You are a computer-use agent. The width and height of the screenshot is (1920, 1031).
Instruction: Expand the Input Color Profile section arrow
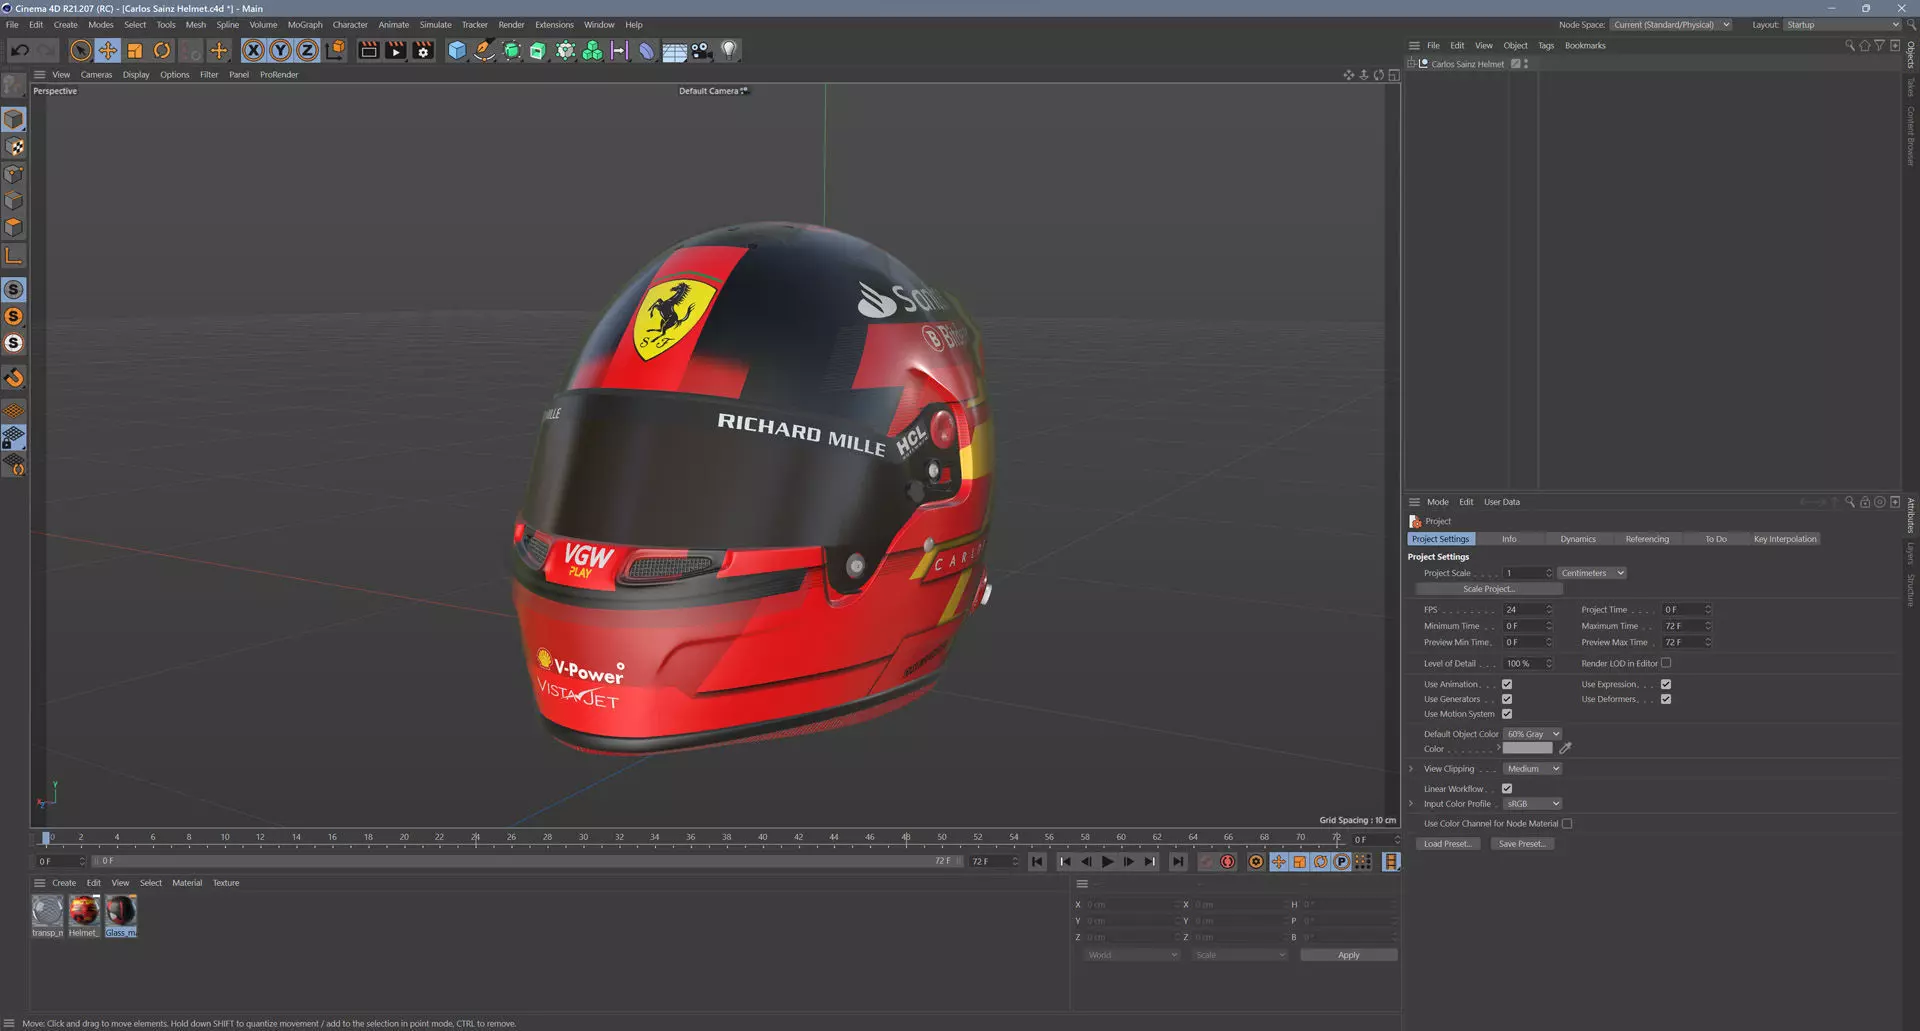pos(1411,804)
